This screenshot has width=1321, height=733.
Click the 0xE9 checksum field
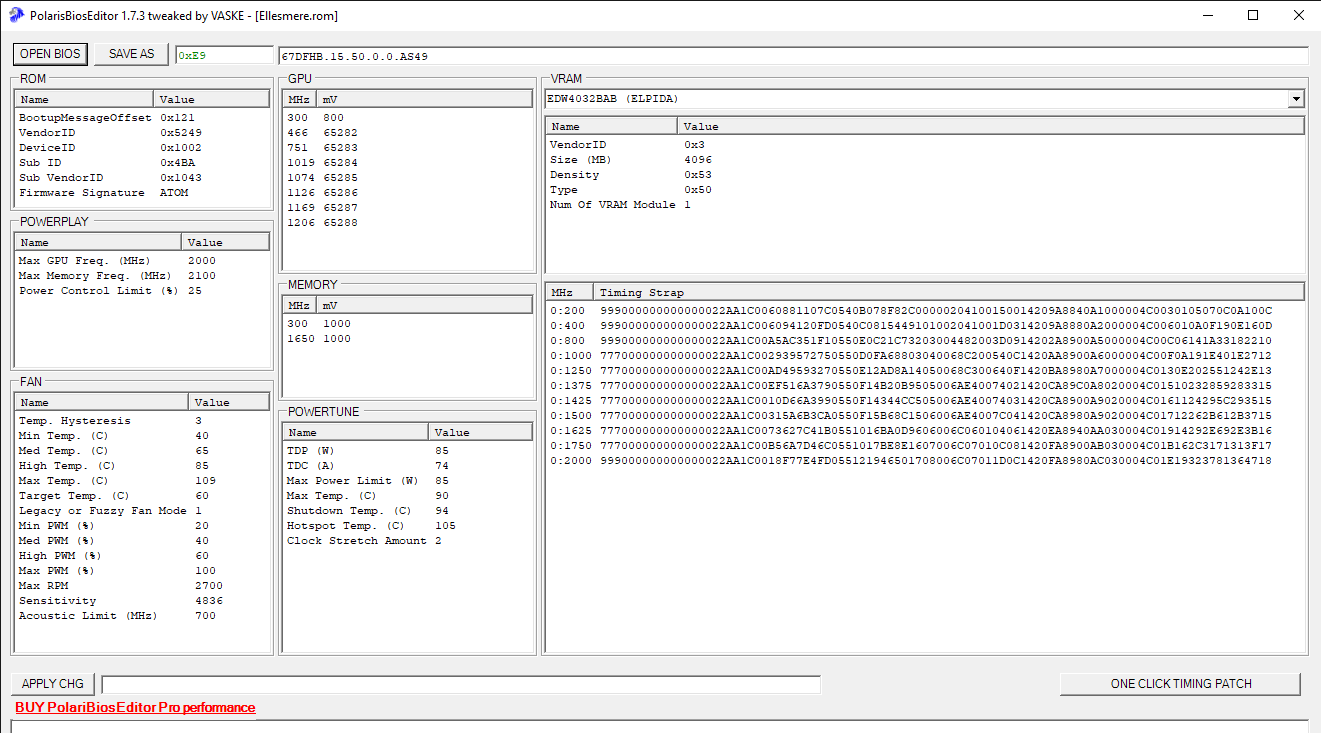(x=224, y=56)
